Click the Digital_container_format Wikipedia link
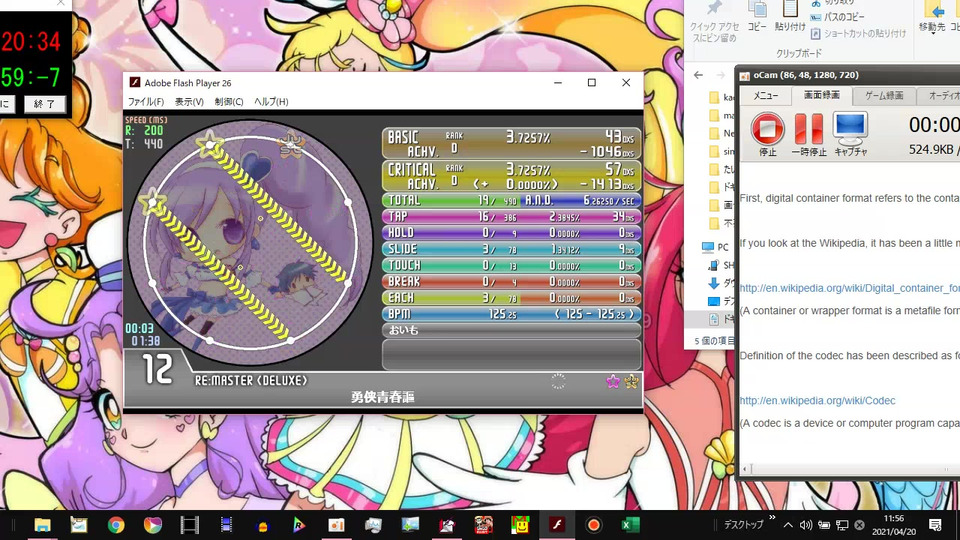960x540 pixels. (x=849, y=288)
